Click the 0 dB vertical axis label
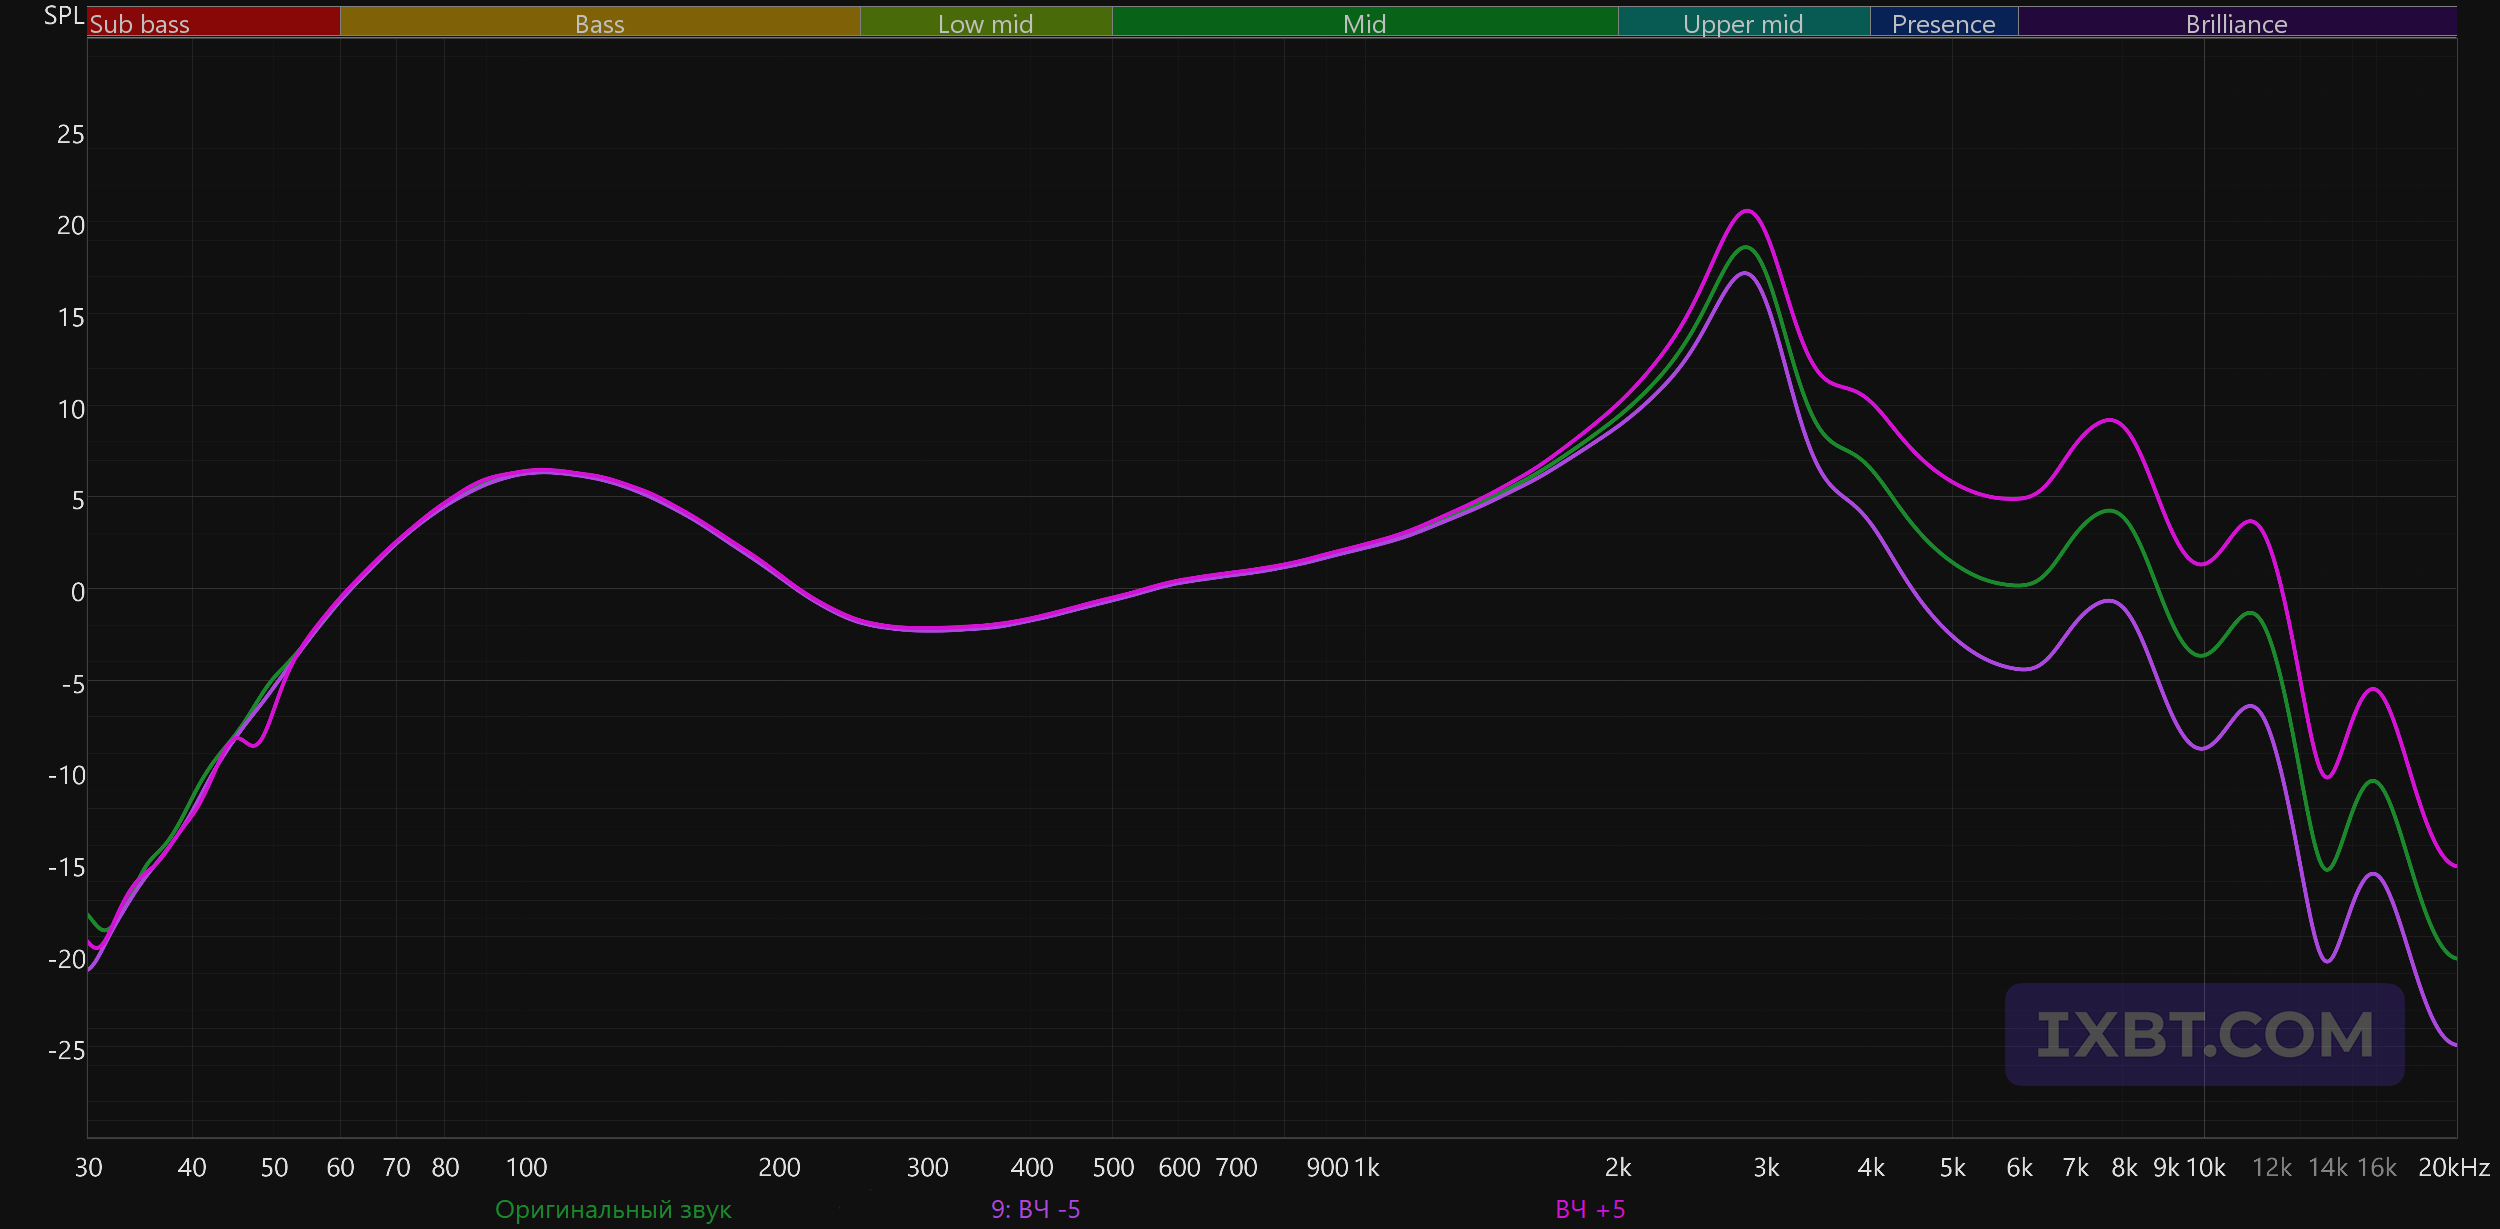Viewport: 2500px width, 1229px height. point(77,592)
